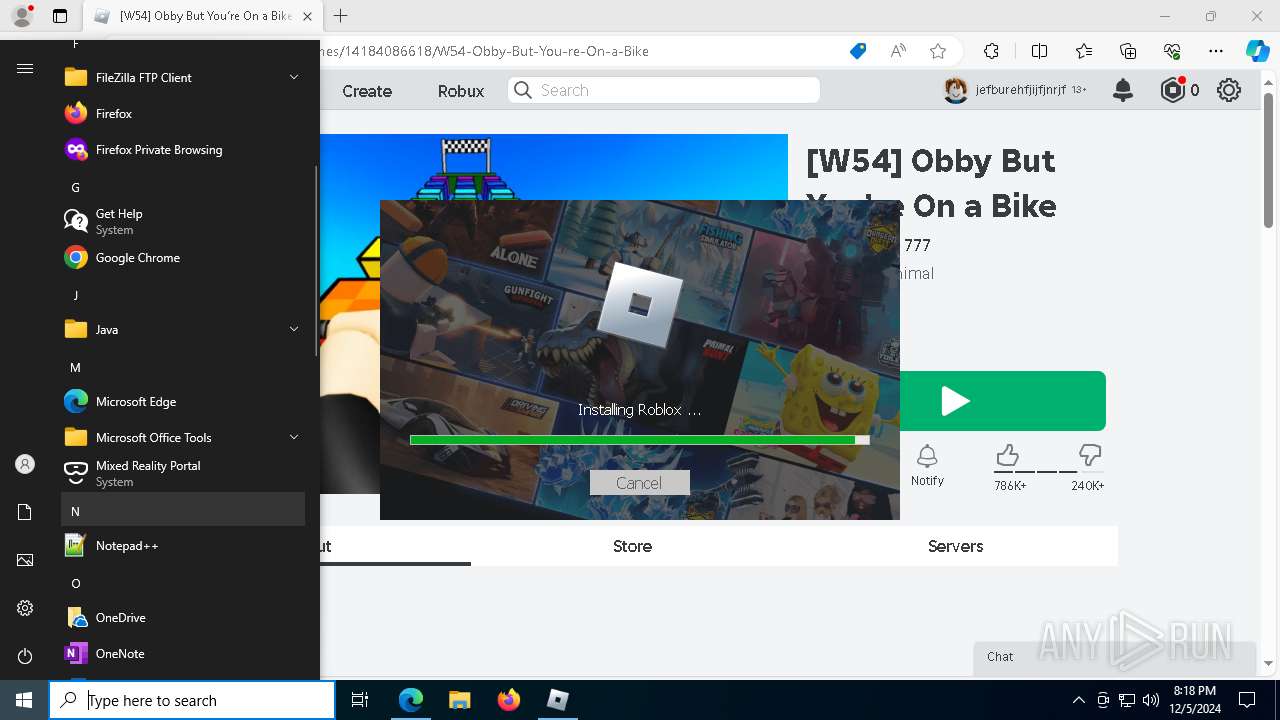1280x720 pixels.
Task: Open the Edge tab actions menu
Action: [x=60, y=16]
